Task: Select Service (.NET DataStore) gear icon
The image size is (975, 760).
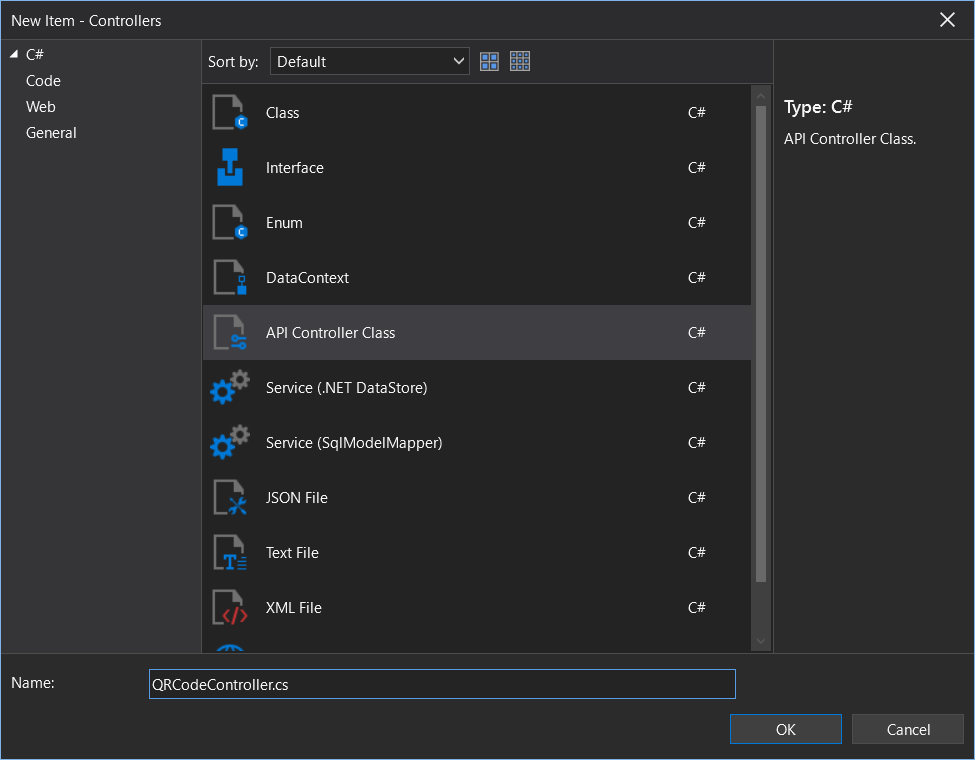Action: [x=229, y=388]
